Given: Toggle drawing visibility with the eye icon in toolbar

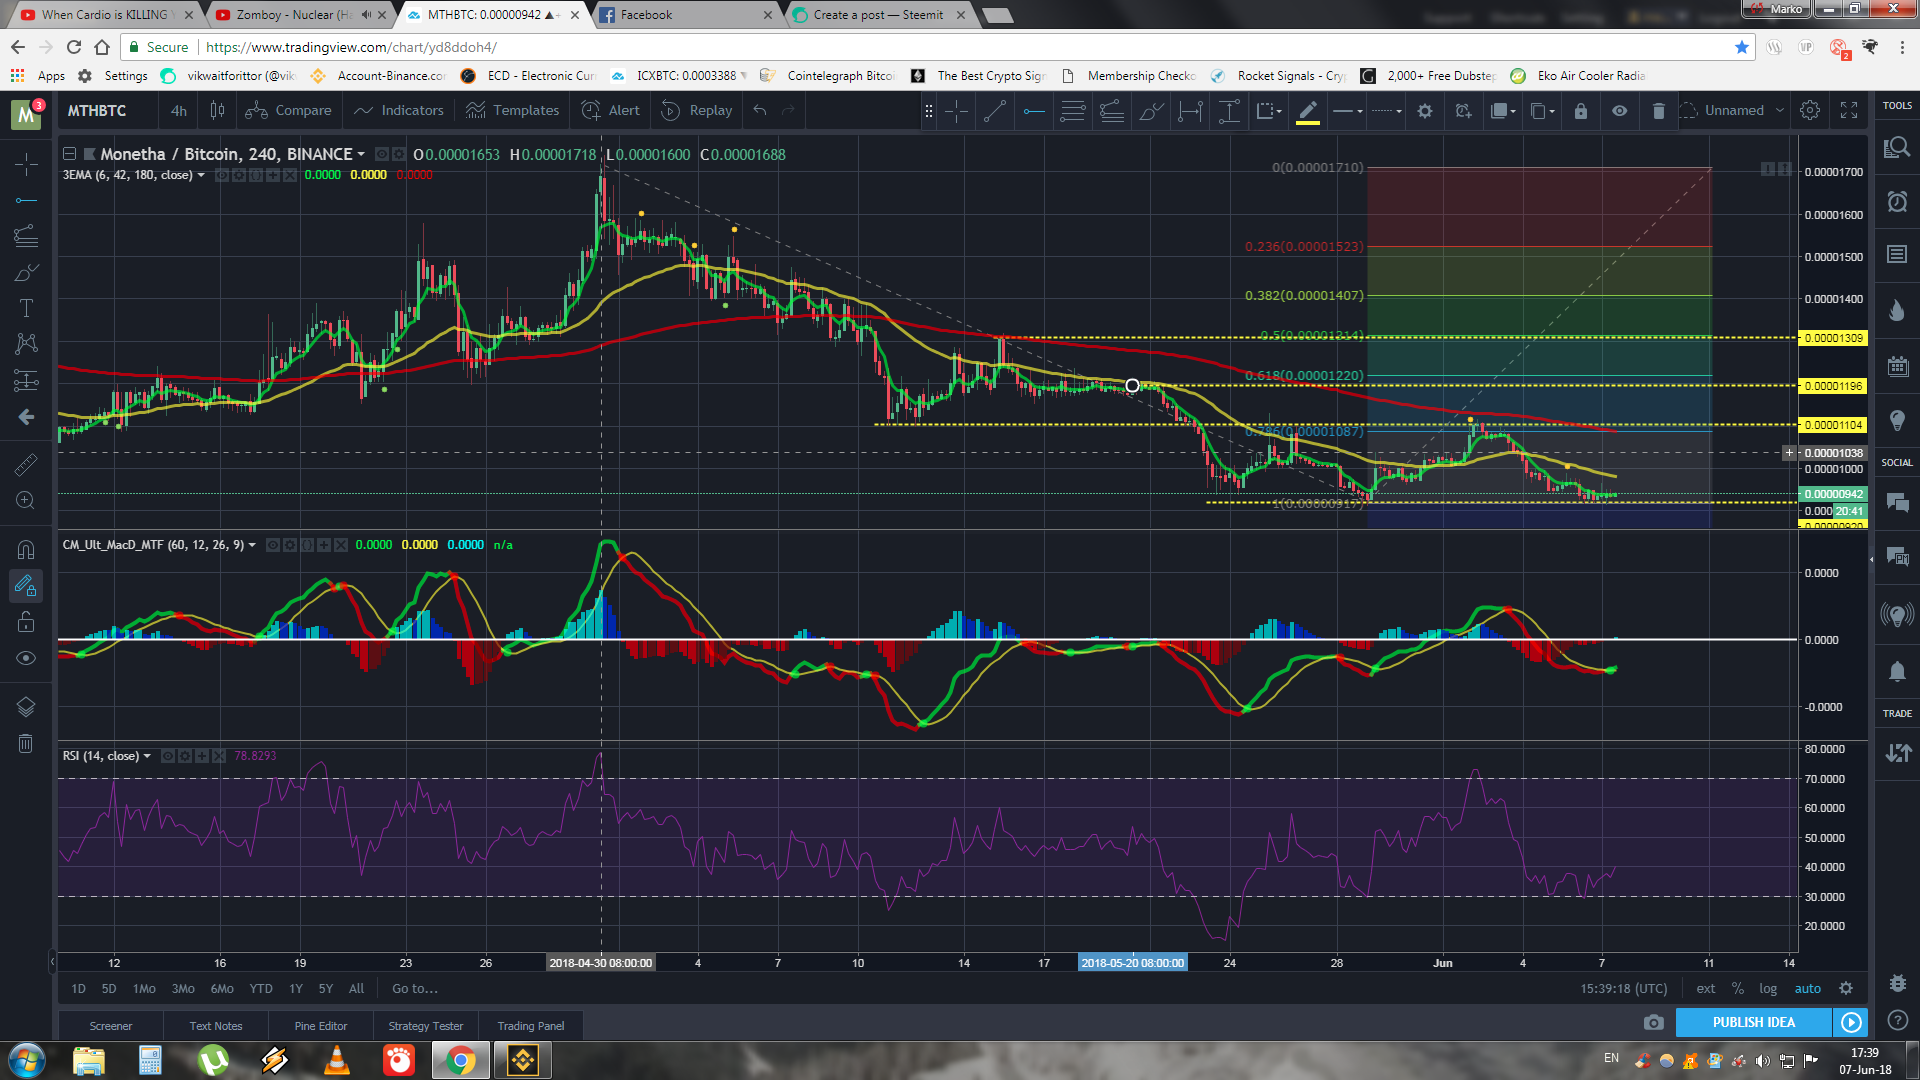Looking at the screenshot, I should tap(1619, 111).
